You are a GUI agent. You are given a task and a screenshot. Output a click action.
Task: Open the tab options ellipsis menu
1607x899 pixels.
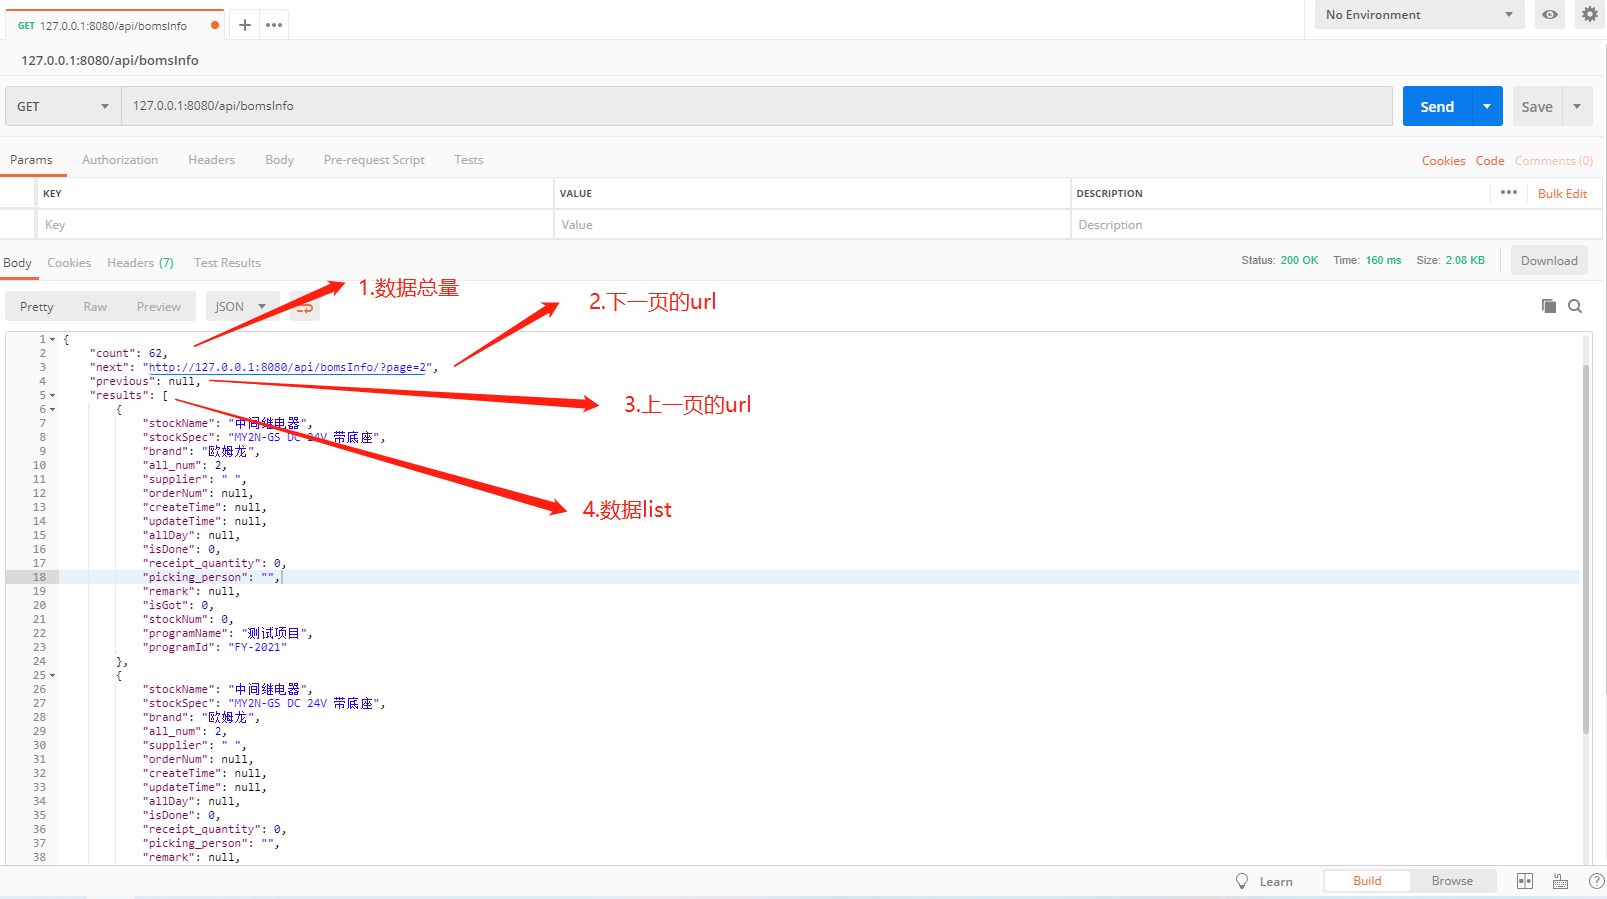click(274, 25)
